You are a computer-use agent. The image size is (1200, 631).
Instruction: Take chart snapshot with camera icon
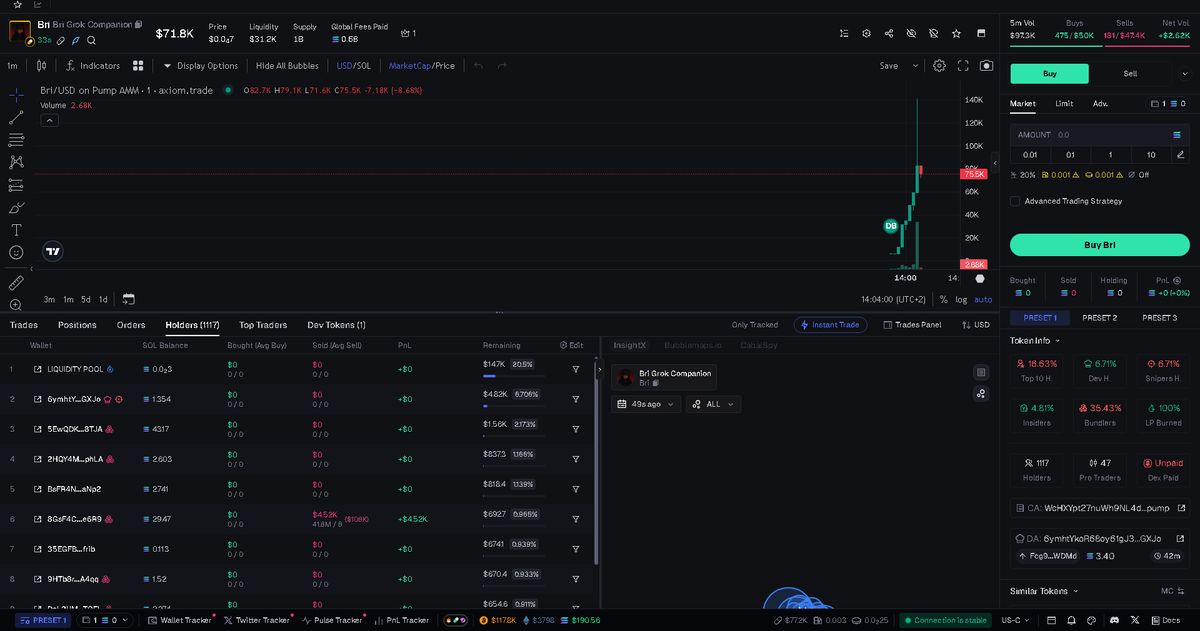click(x=987, y=66)
